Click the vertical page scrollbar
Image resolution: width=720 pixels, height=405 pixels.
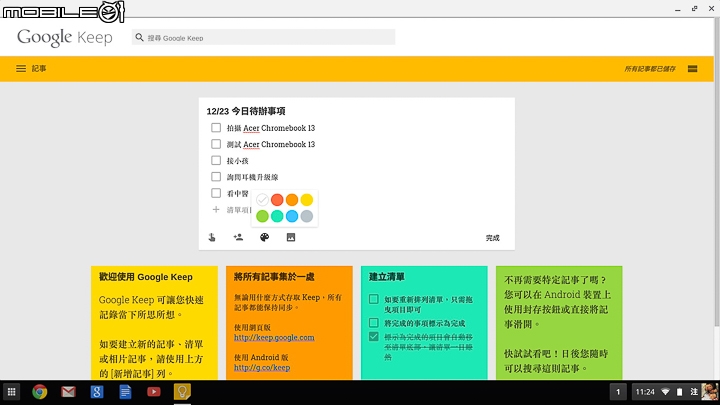pyautogui.click(x=717, y=172)
